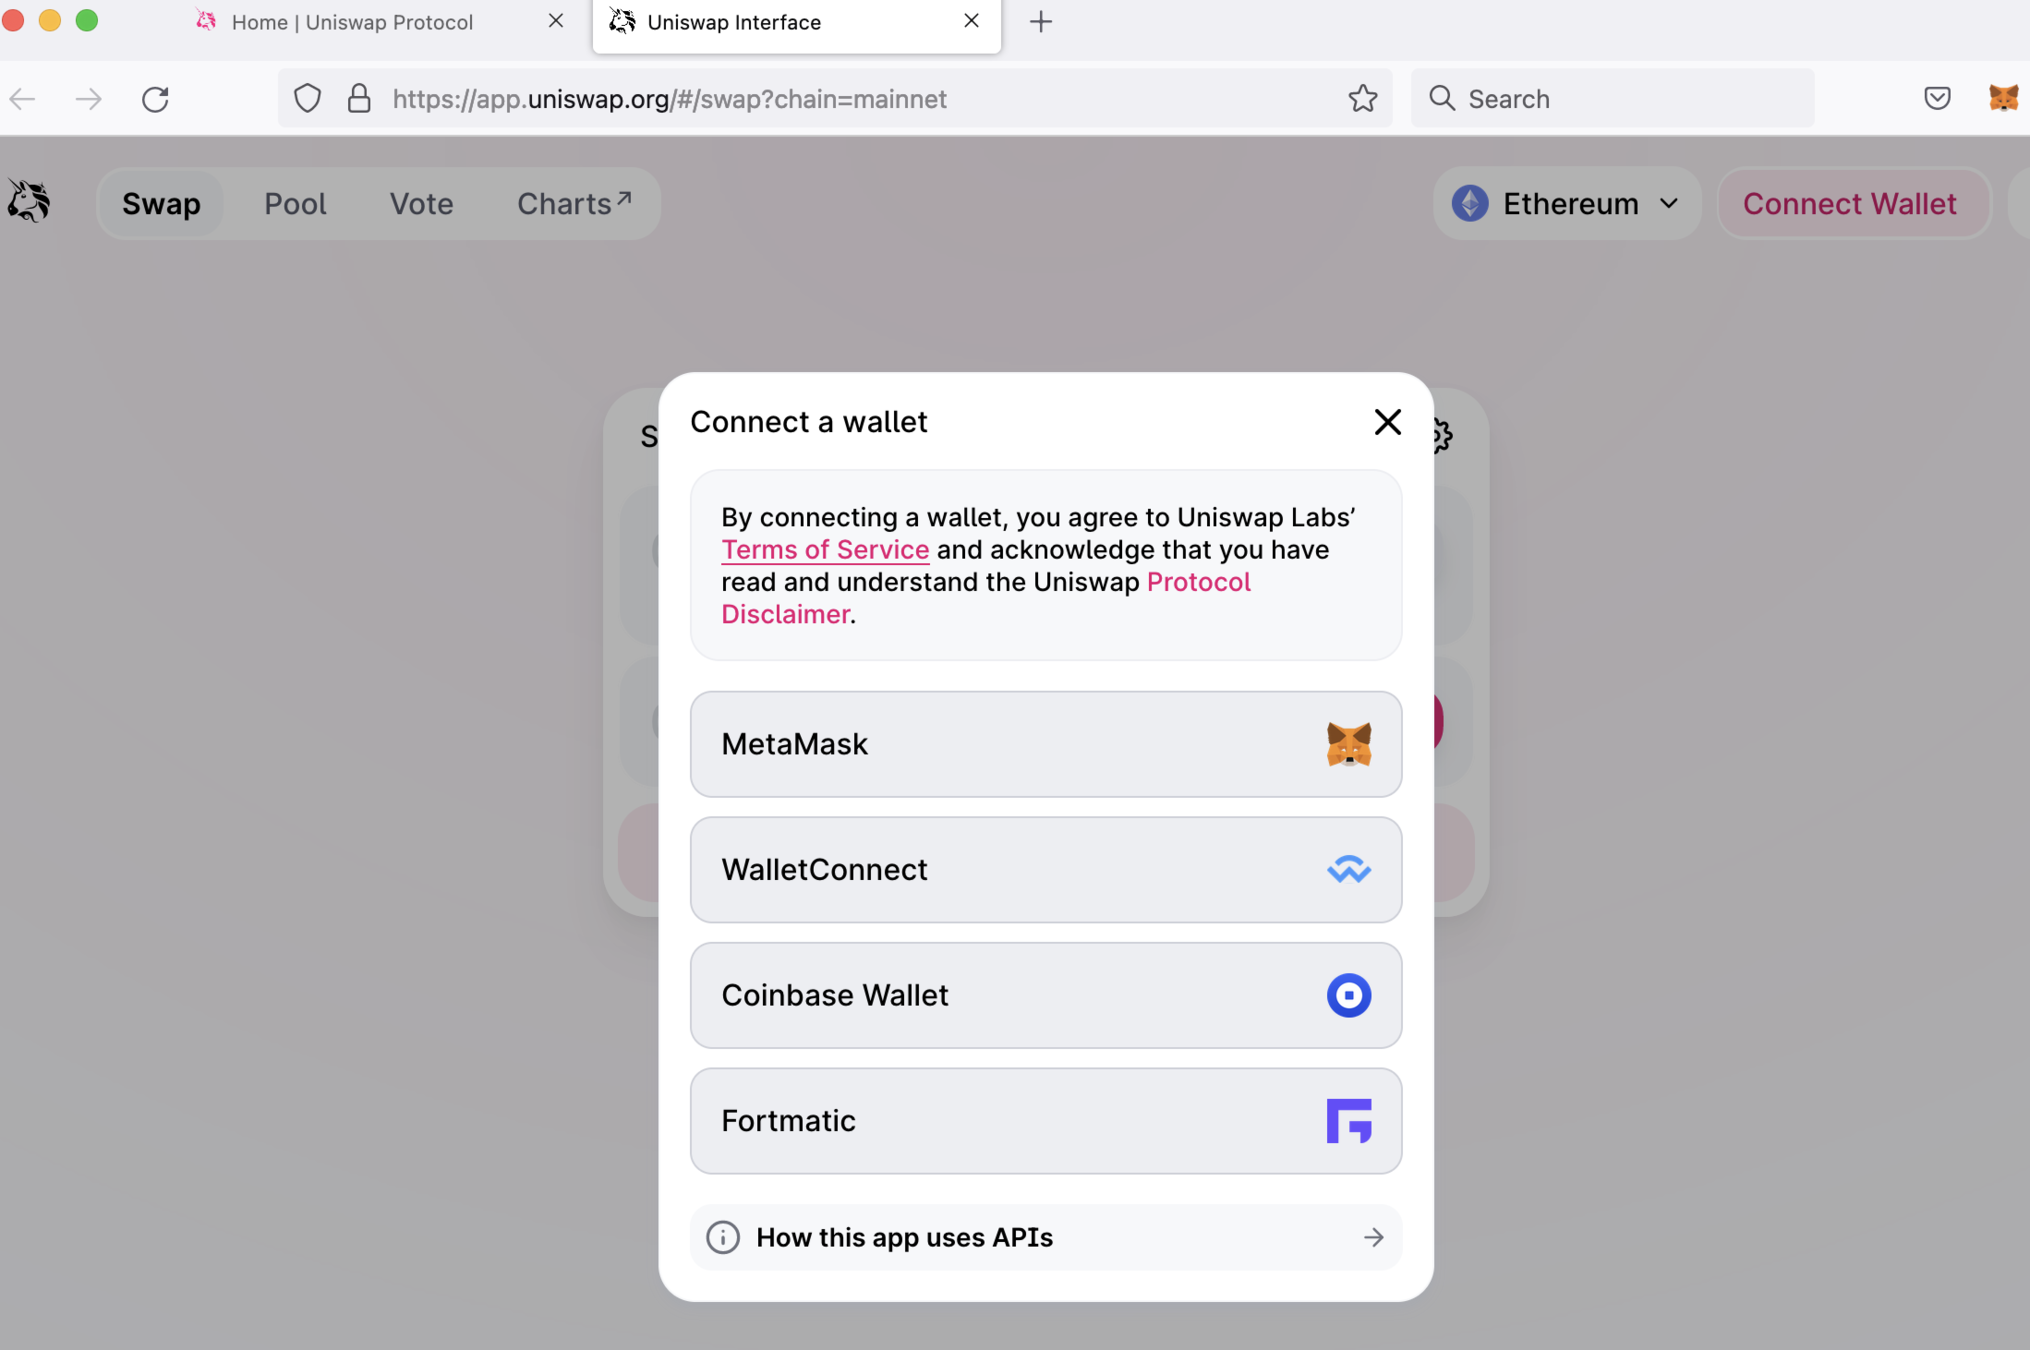The width and height of the screenshot is (2030, 1350).
Task: Click the WalletConnect wave logo icon
Action: (x=1348, y=870)
